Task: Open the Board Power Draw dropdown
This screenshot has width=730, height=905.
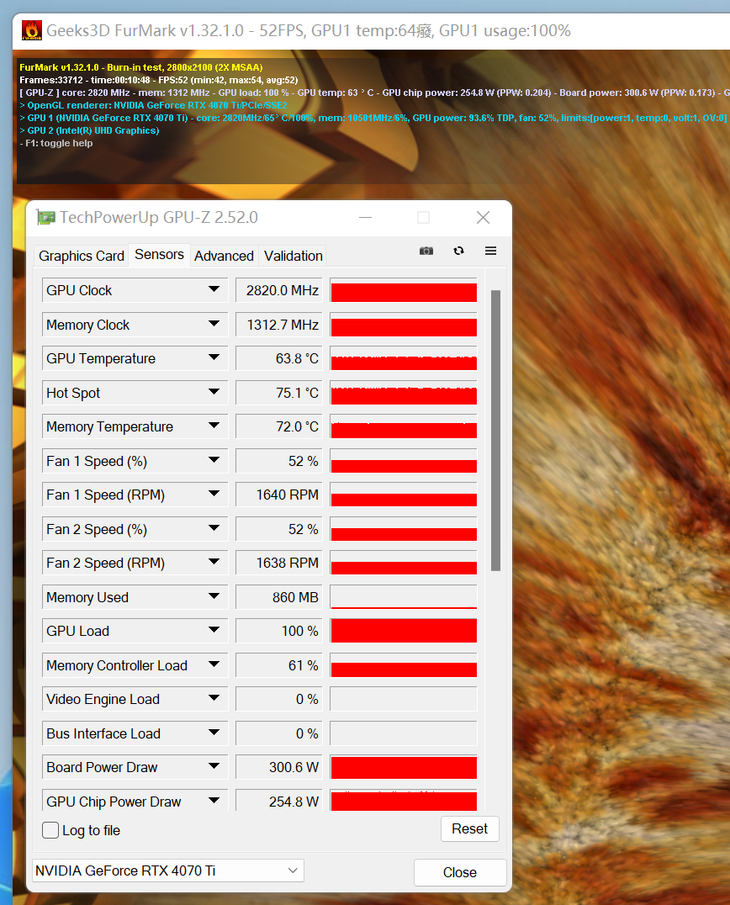Action: (x=214, y=766)
